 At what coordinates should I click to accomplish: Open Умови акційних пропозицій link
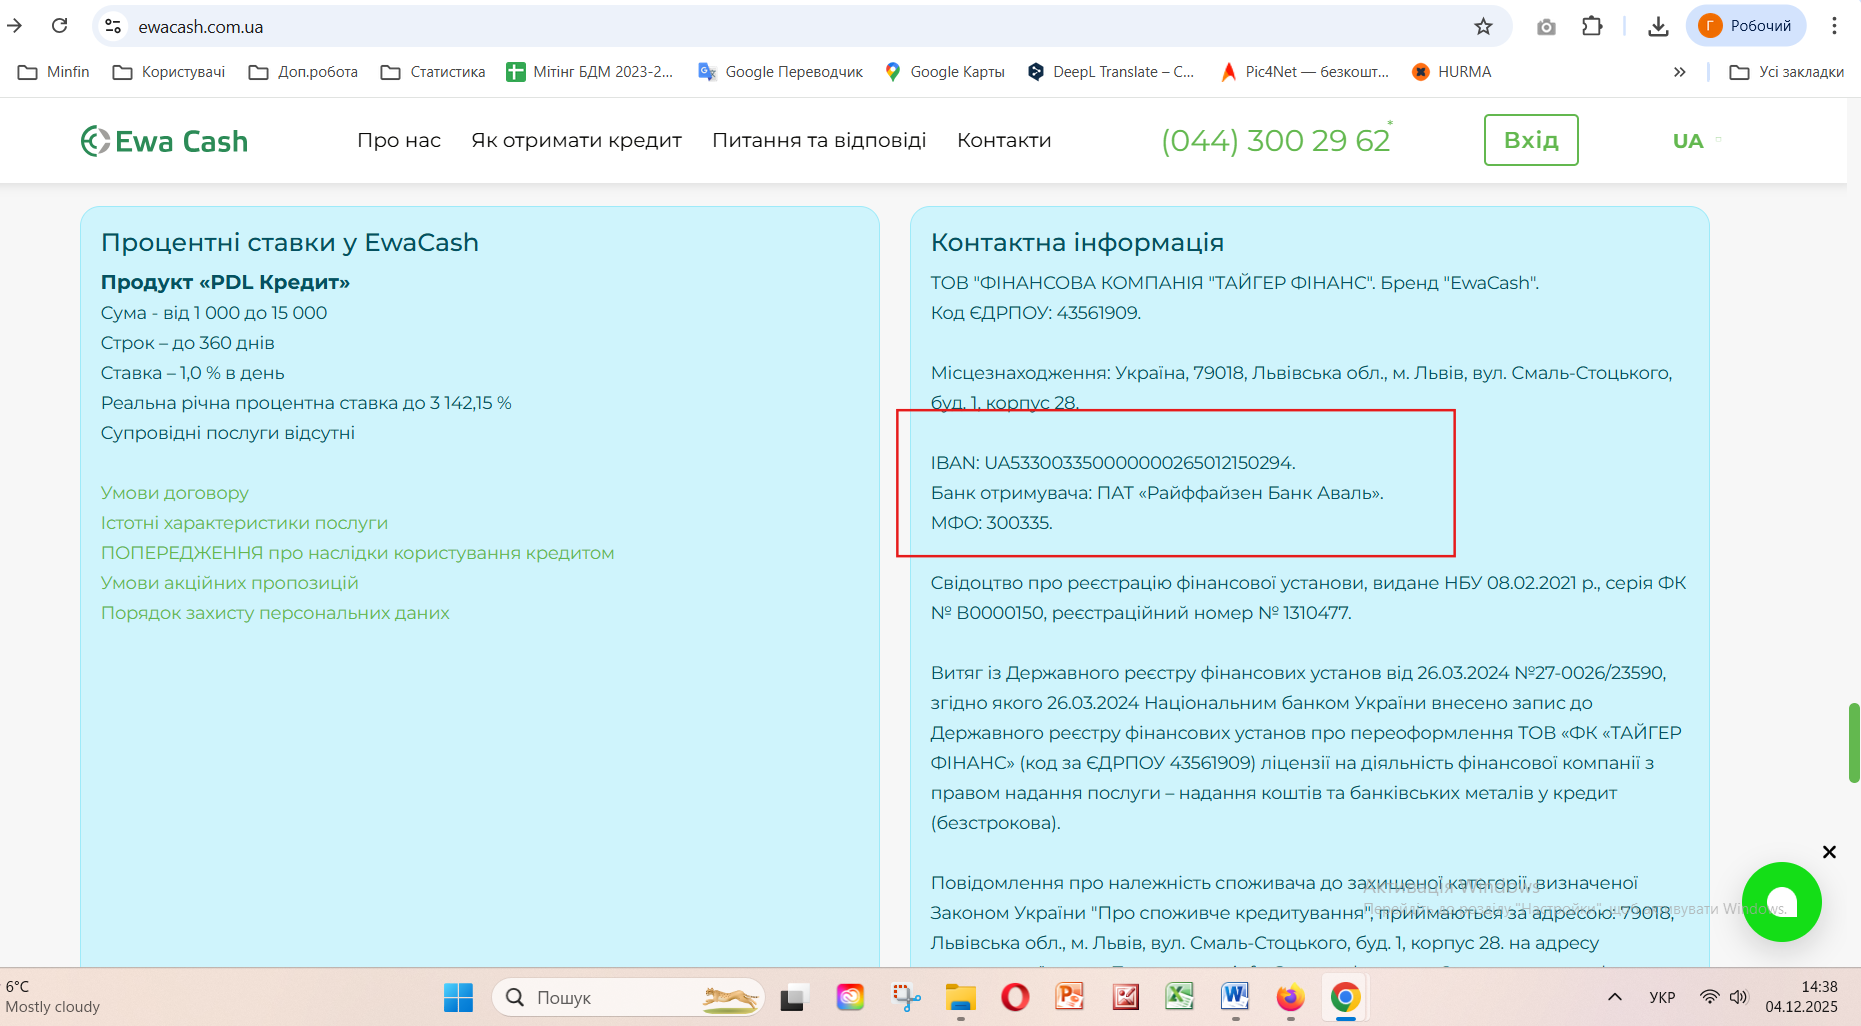[x=230, y=583]
